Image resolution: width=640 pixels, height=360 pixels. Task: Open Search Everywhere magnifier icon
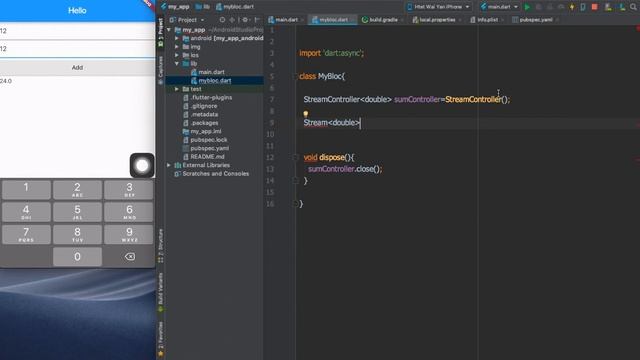point(633,7)
